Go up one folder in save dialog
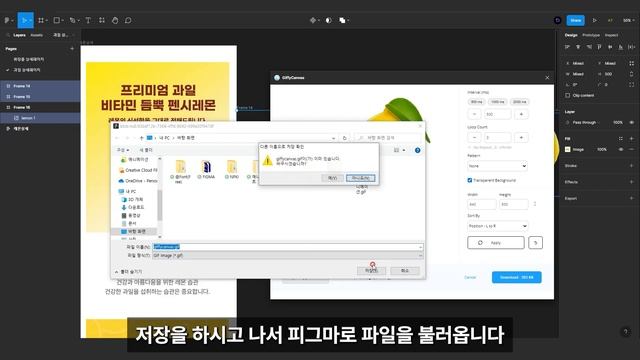Viewport: 640px width, 360px height. (142, 138)
